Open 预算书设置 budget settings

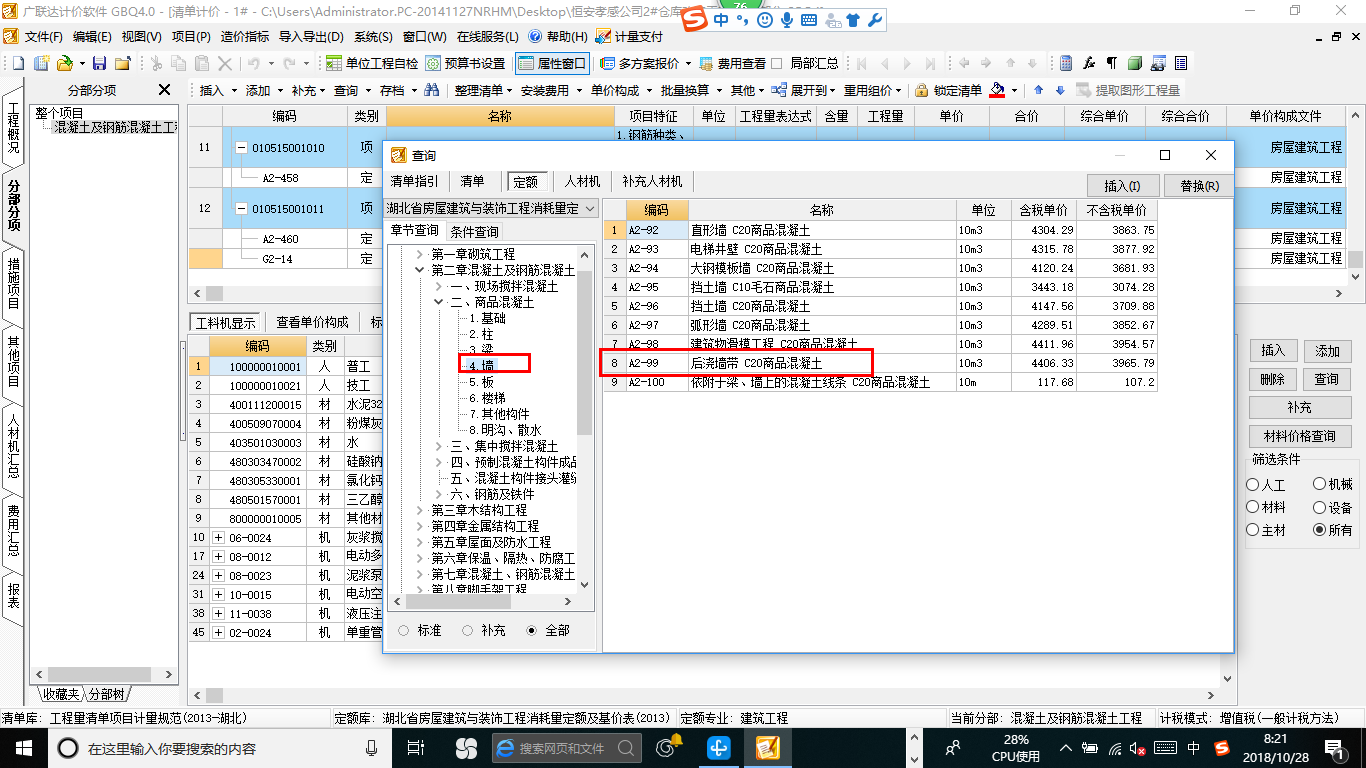tap(465, 63)
